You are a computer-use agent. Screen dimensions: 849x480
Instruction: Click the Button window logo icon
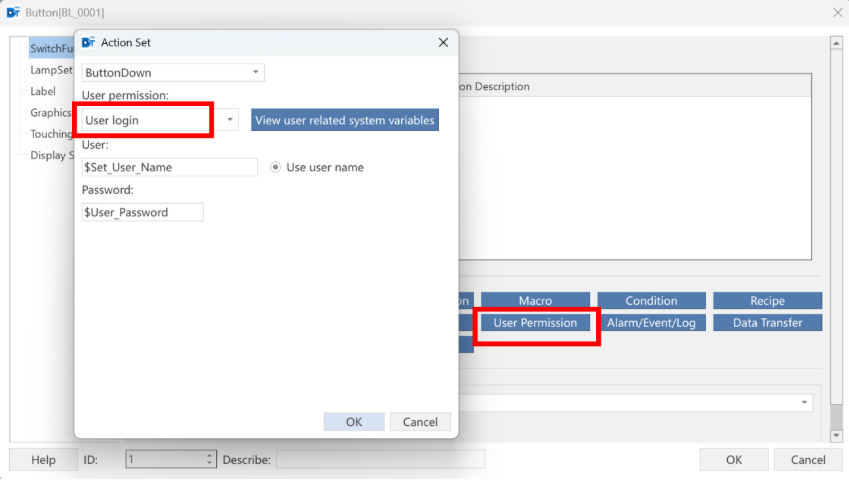(13, 12)
